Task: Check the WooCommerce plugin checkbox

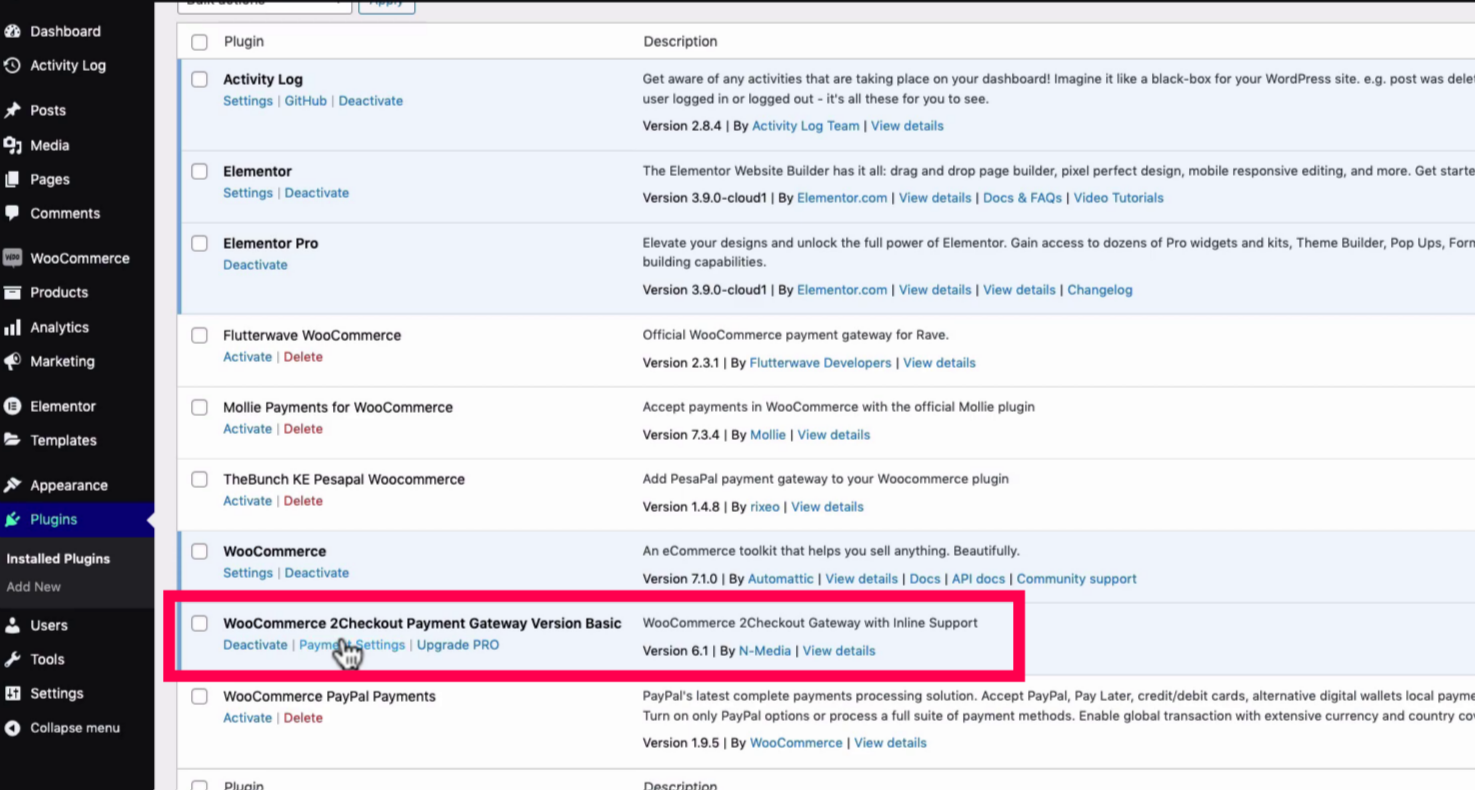Action: click(200, 552)
